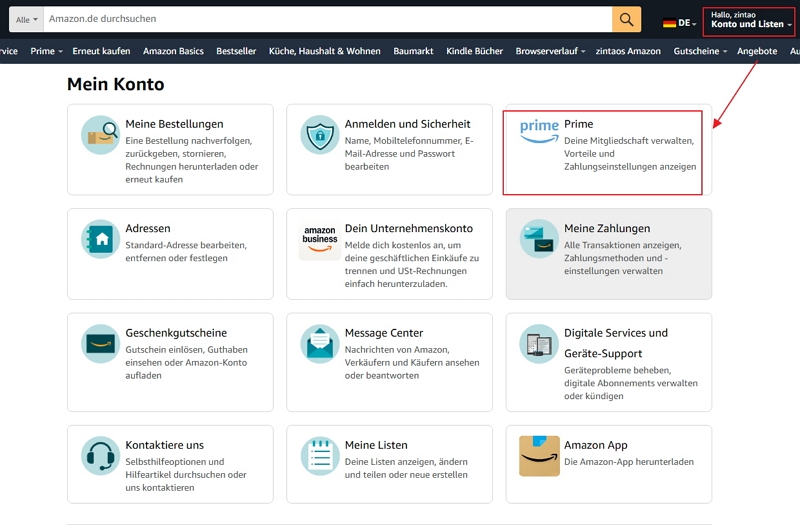
Task: Click the Anmelden und Sicherheit shield icon
Action: 320,135
